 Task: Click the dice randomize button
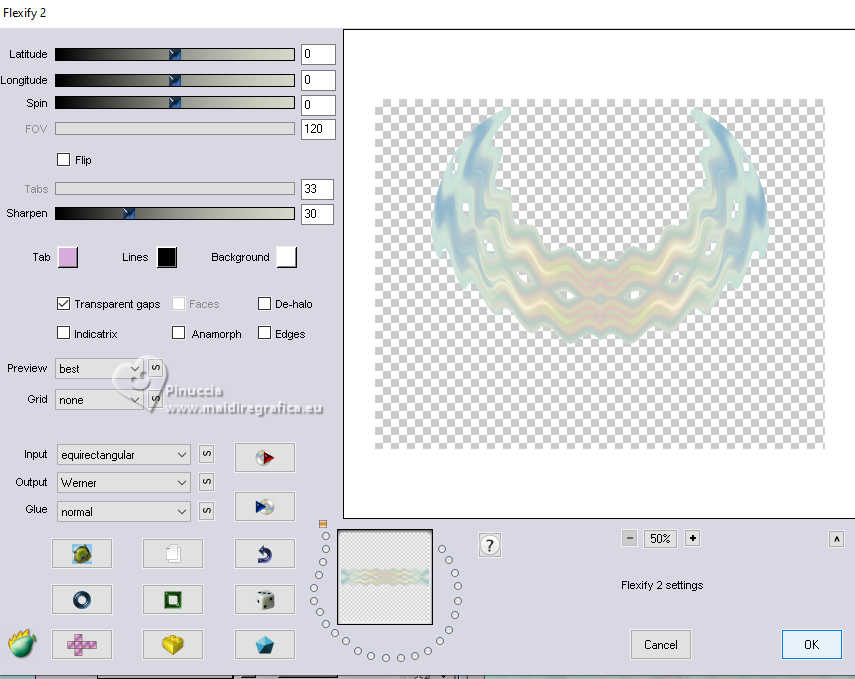point(264,599)
